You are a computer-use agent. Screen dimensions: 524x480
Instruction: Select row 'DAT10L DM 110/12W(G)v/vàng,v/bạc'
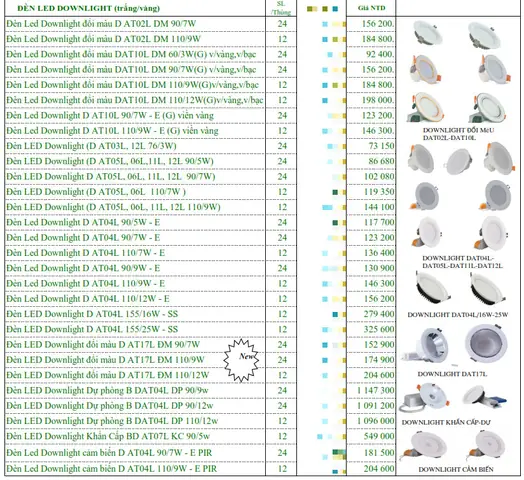tap(135, 100)
